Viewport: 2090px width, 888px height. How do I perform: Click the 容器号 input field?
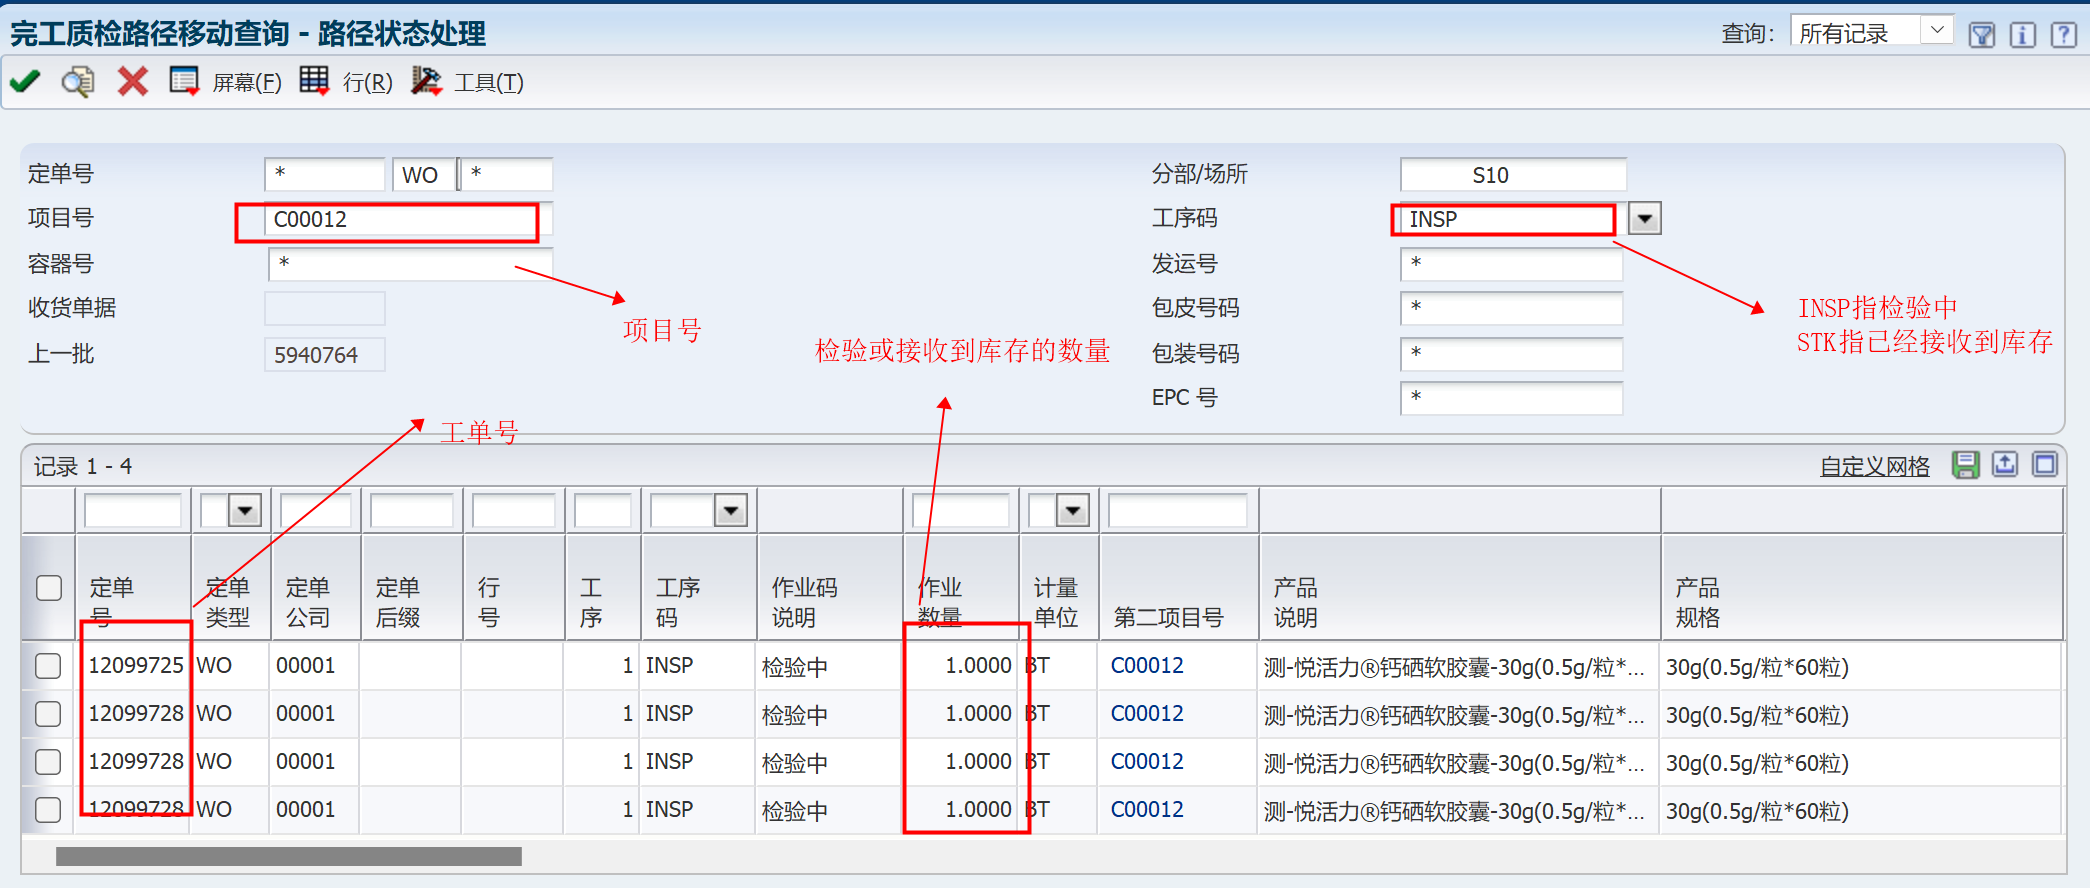point(410,264)
